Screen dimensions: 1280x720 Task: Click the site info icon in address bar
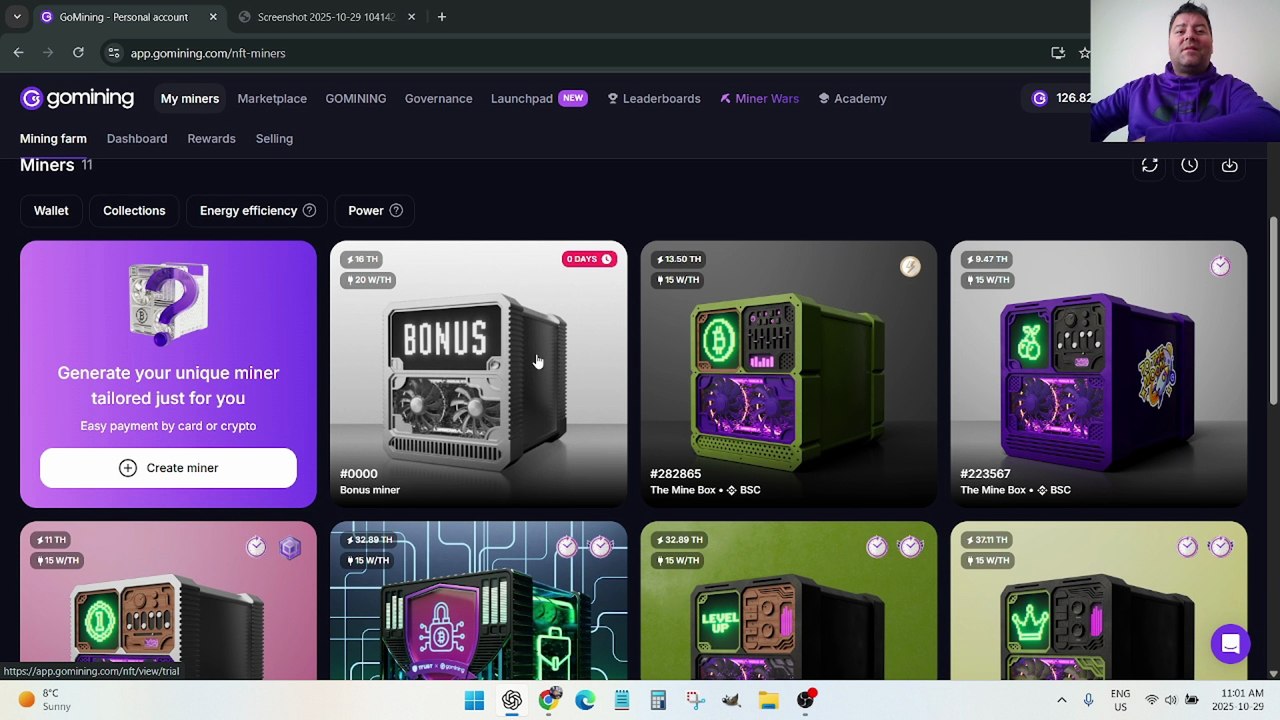point(113,53)
